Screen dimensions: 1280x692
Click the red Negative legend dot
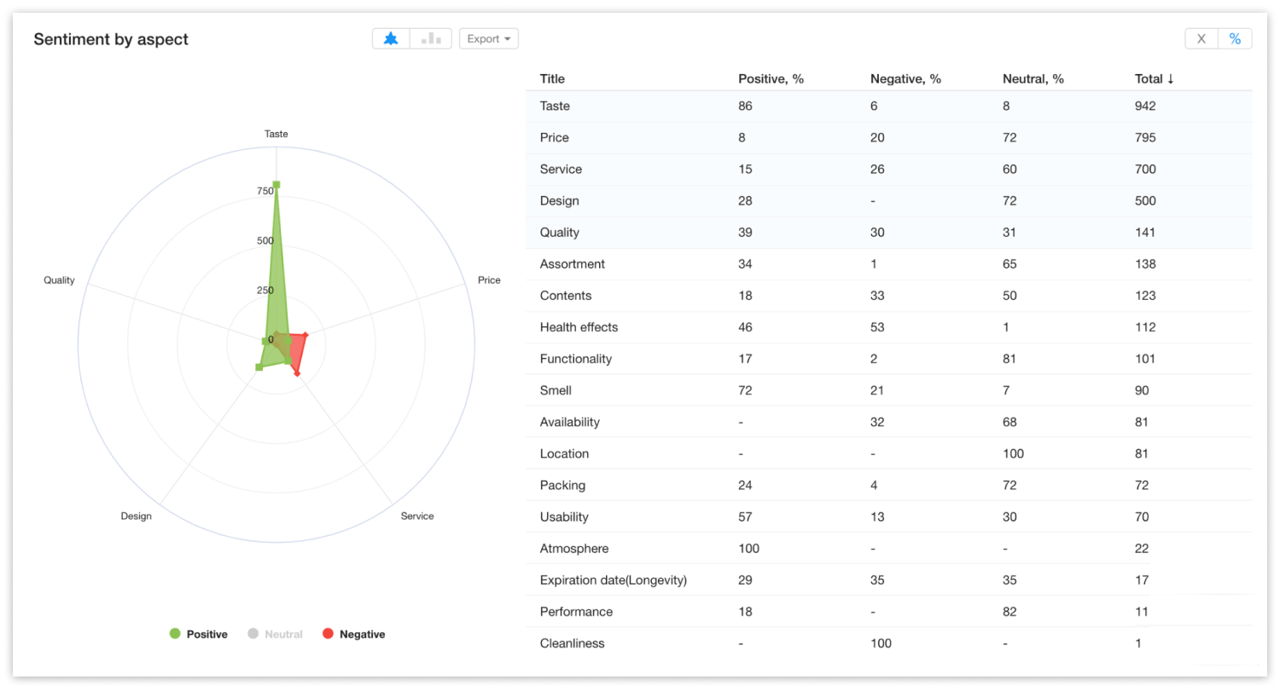coord(329,633)
